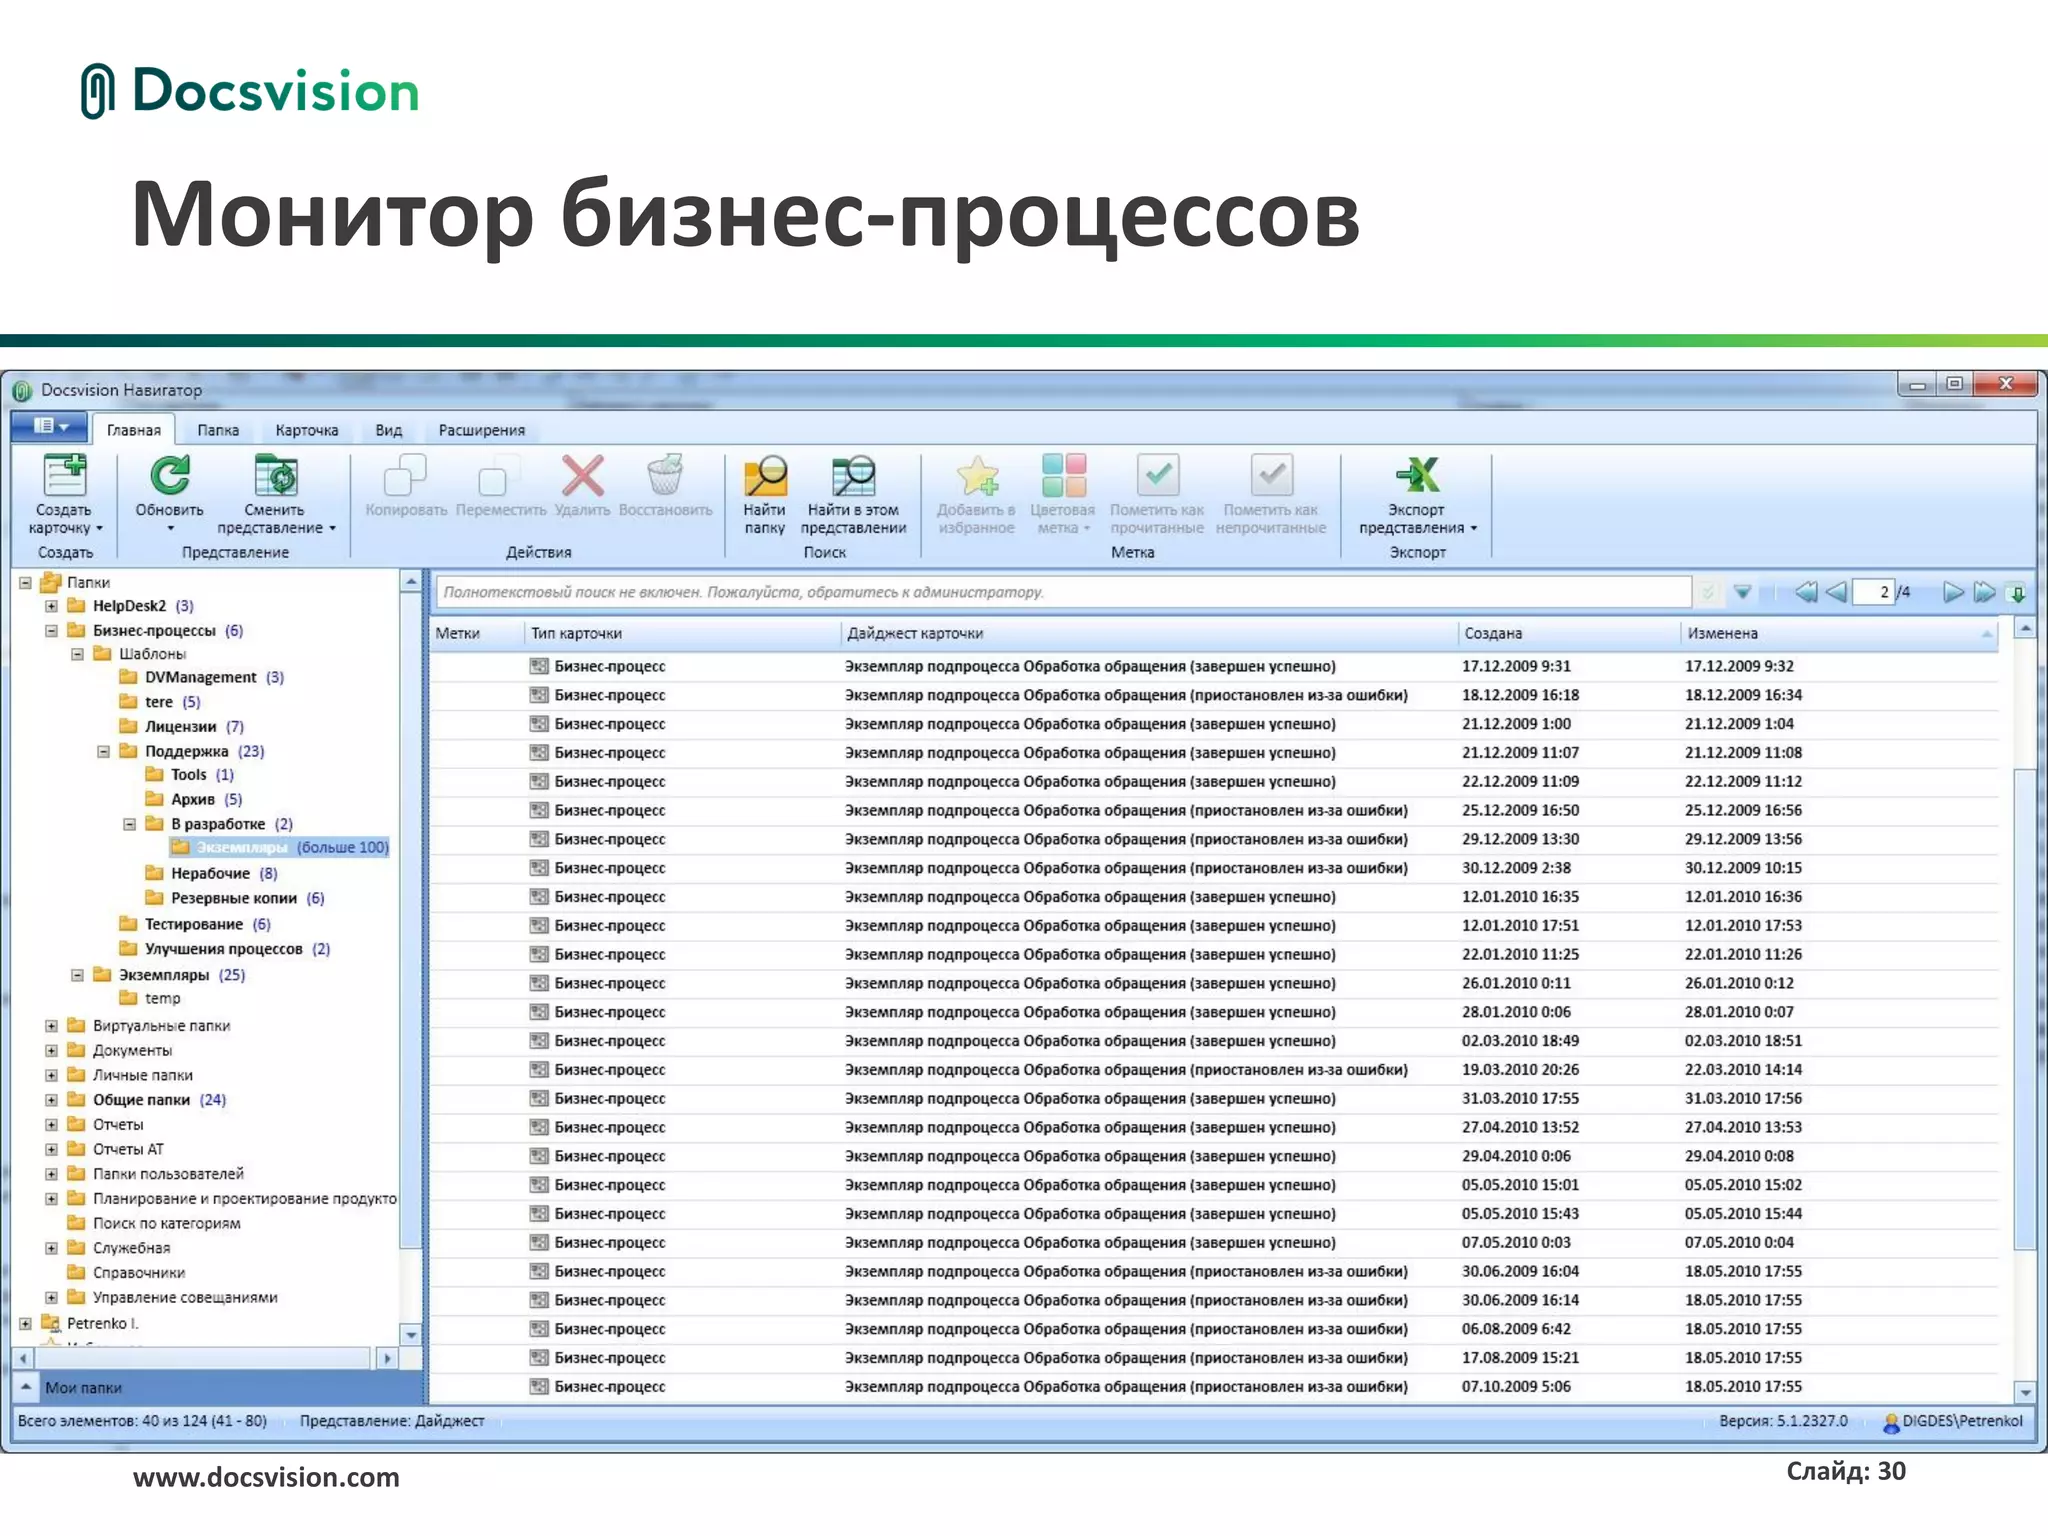Viewport: 2048px width, 1536px height.
Task: Click the filter funnel icon near search
Action: coord(1743,592)
